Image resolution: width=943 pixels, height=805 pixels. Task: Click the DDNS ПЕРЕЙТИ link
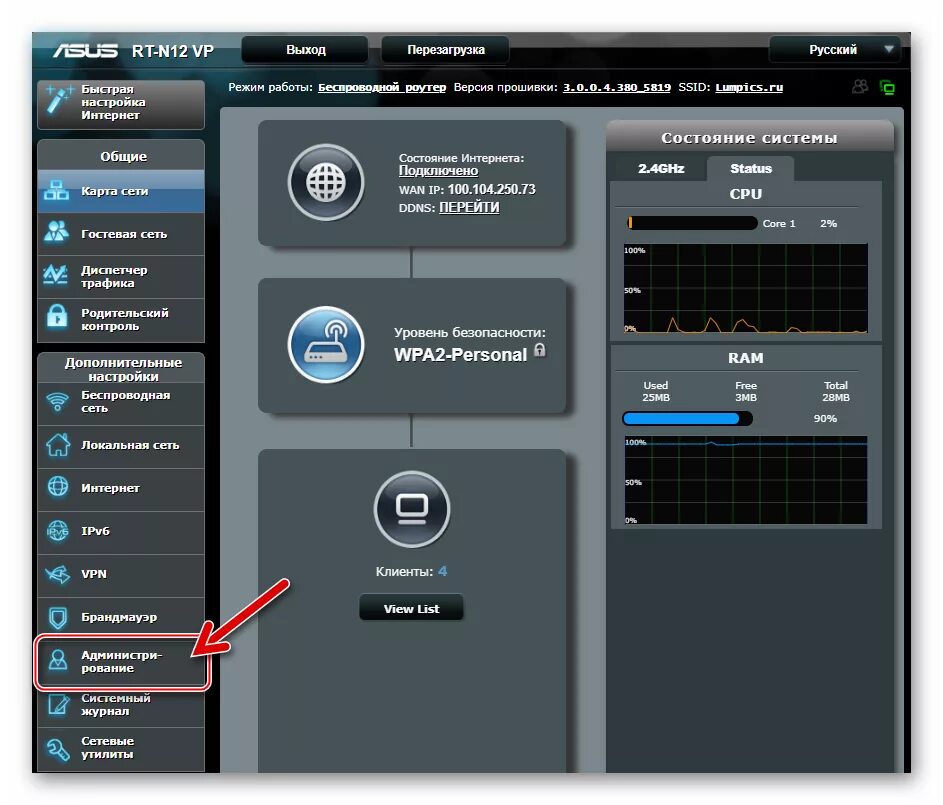[x=469, y=207]
